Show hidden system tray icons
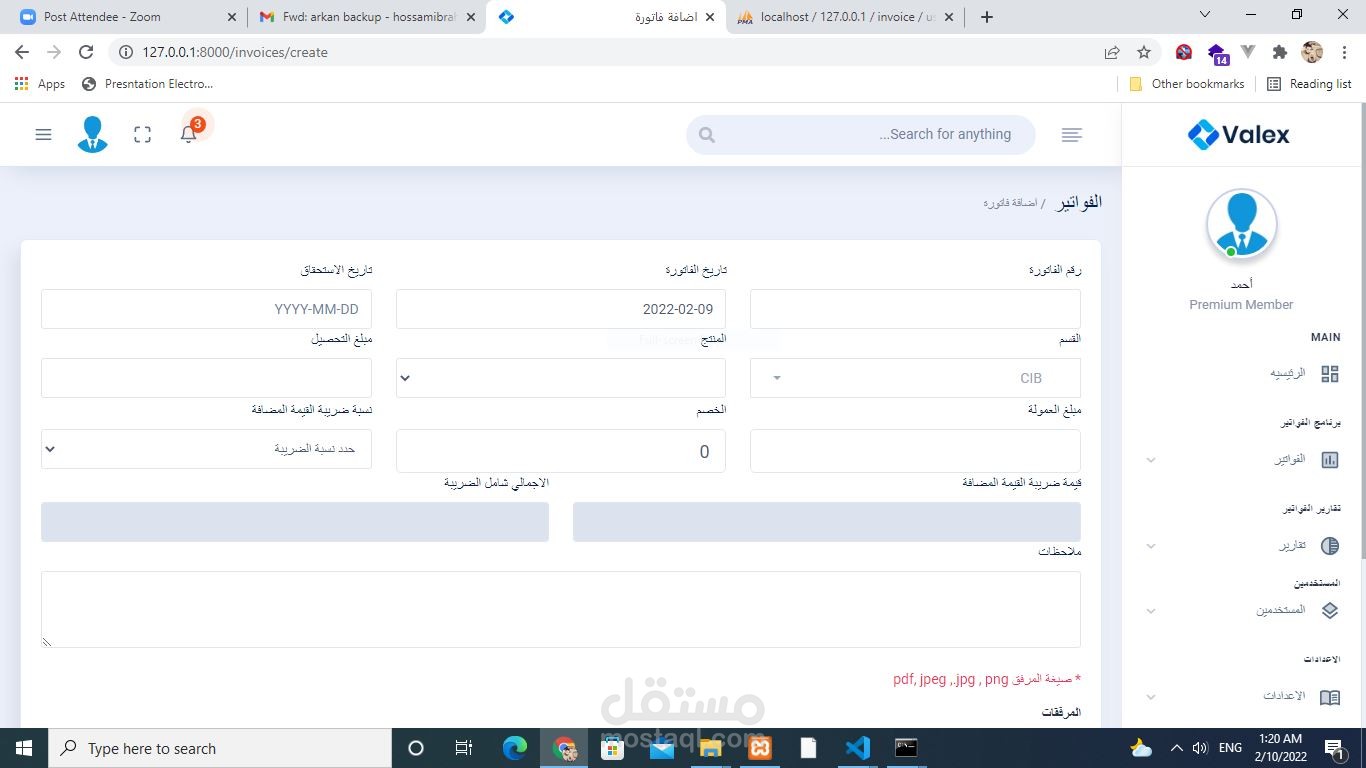The height and width of the screenshot is (768, 1366). tap(1177, 747)
